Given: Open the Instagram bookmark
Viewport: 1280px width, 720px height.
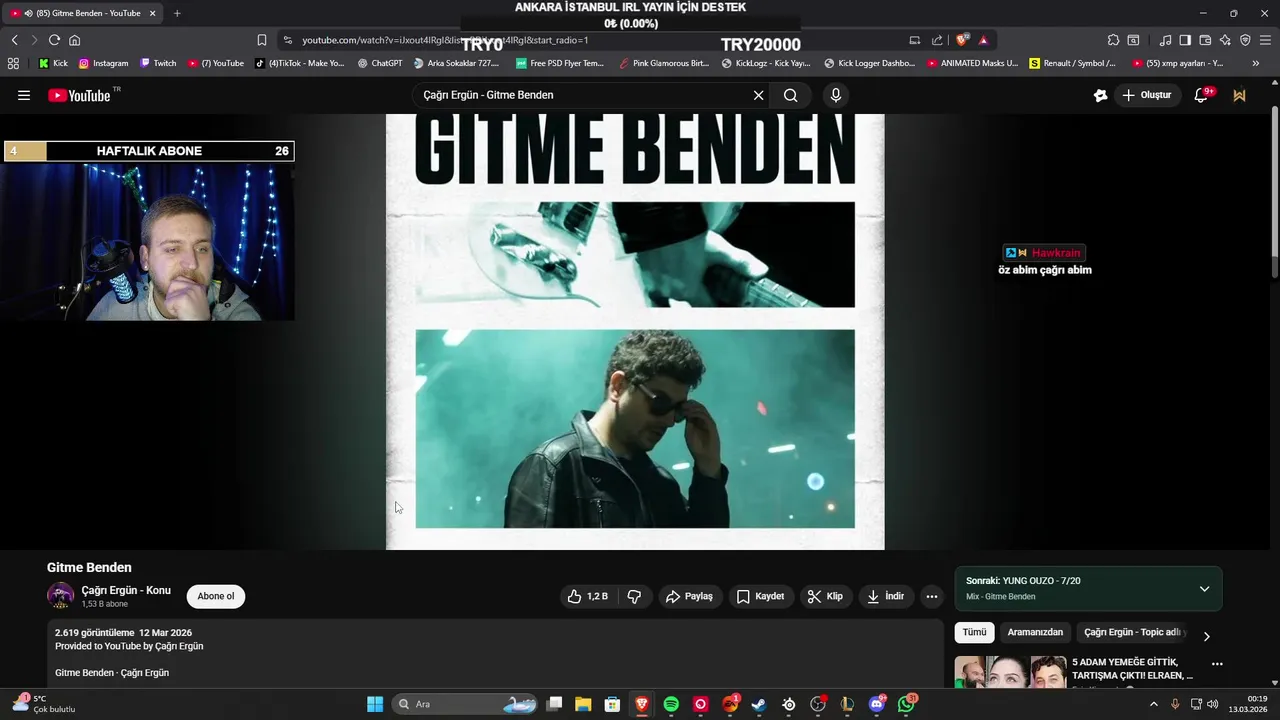Looking at the screenshot, I should point(103,63).
